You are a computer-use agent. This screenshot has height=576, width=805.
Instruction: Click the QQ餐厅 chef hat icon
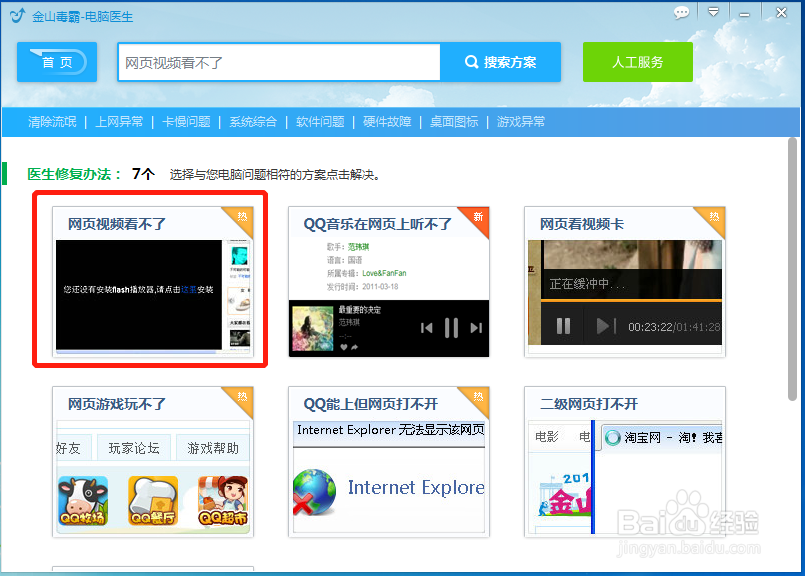click(x=153, y=501)
